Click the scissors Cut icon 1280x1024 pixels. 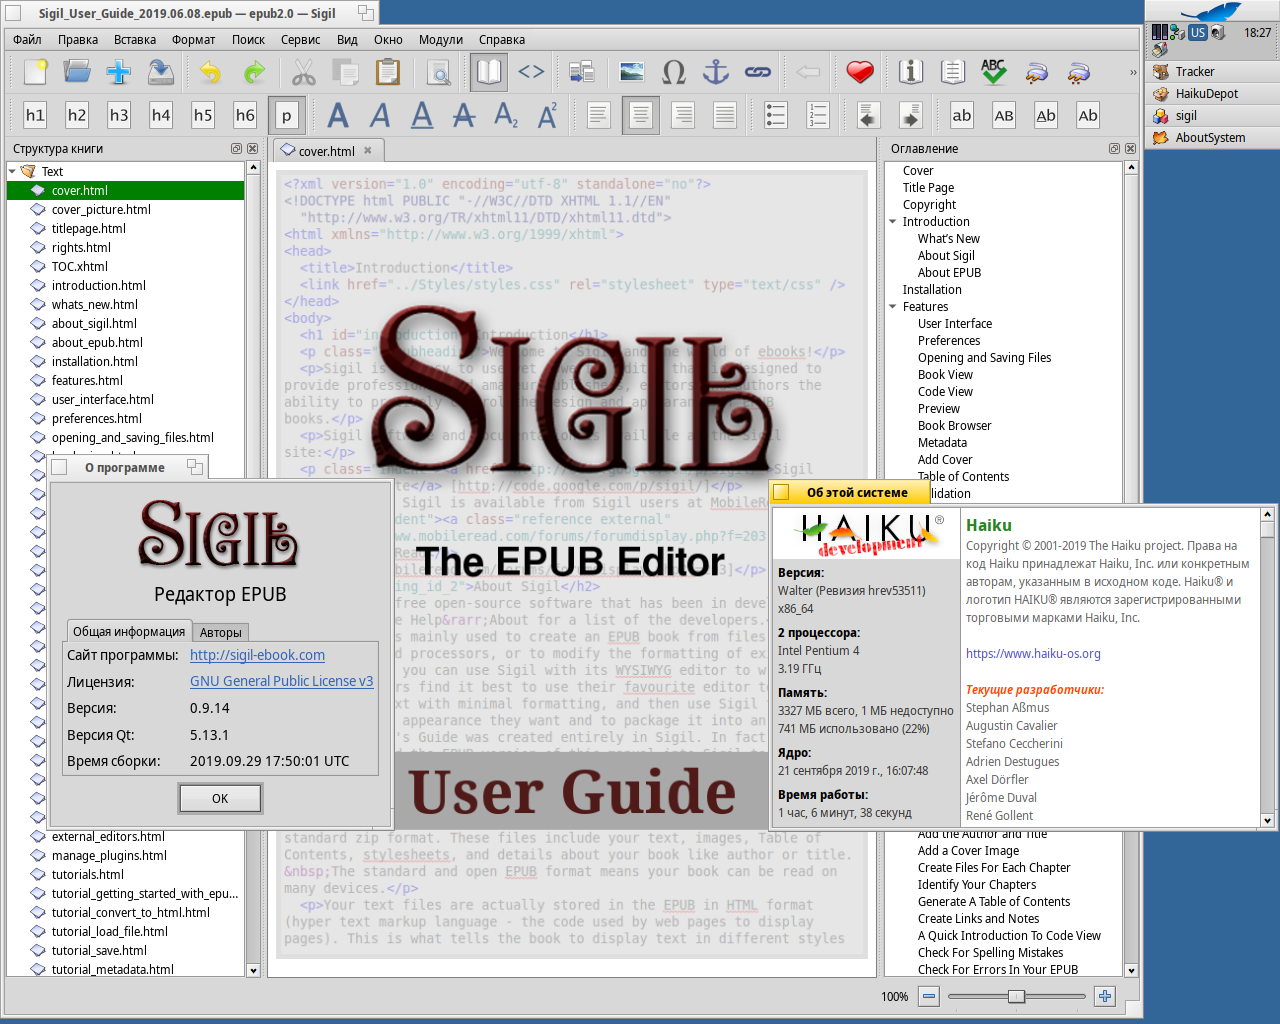pos(304,72)
